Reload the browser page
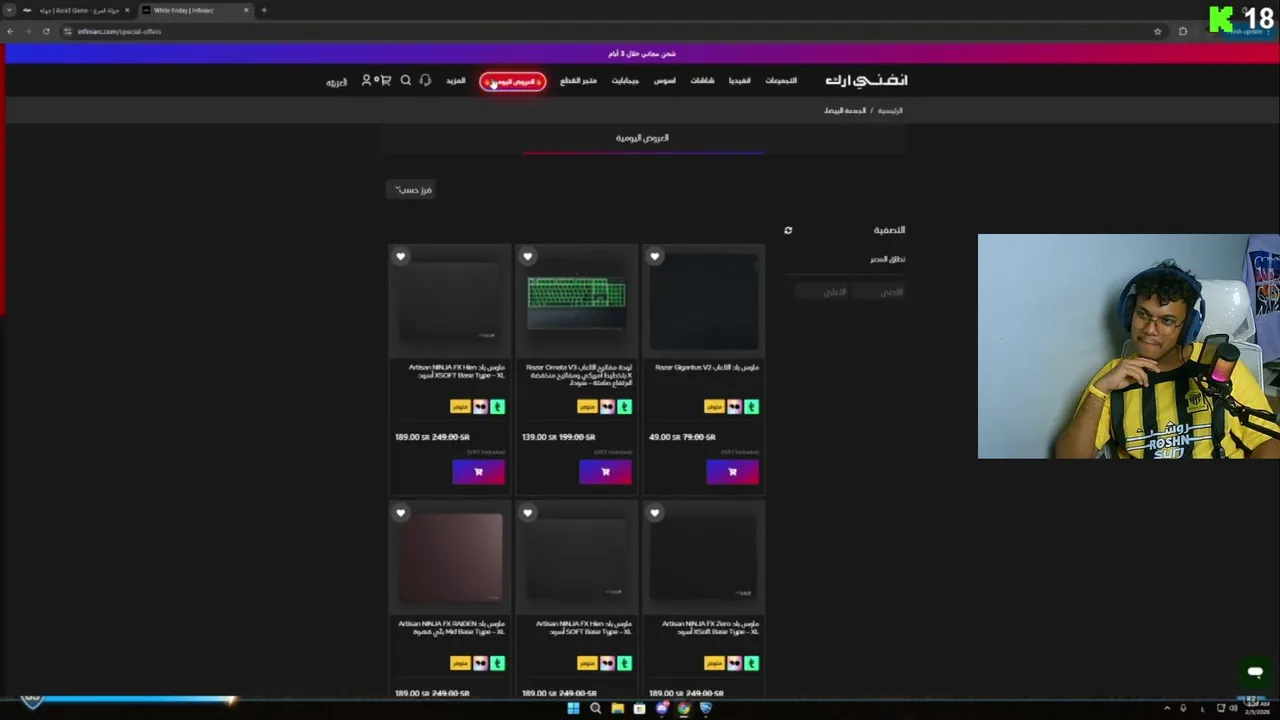1280x720 pixels. click(46, 31)
